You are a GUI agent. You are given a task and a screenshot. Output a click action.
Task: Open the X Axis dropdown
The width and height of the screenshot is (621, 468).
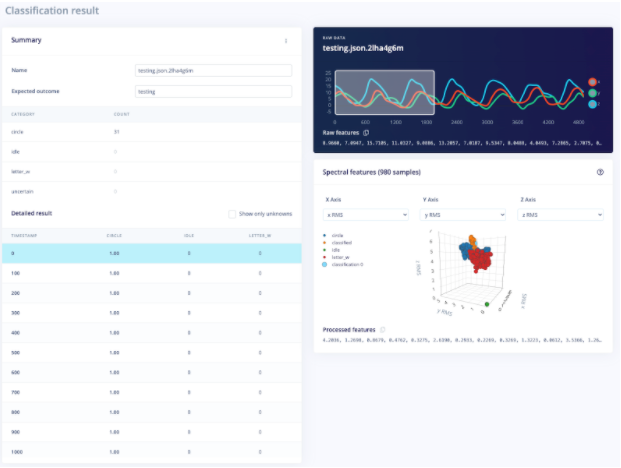click(x=365, y=215)
